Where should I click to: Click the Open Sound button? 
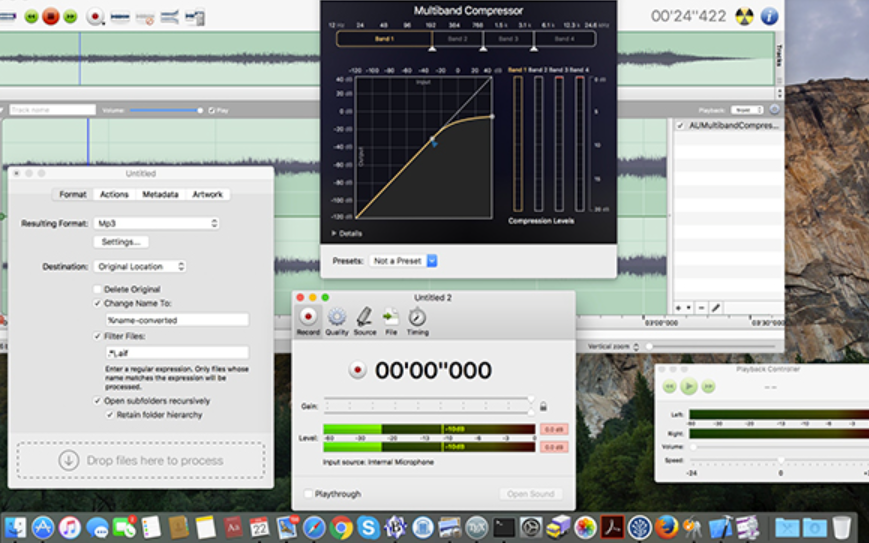point(530,494)
